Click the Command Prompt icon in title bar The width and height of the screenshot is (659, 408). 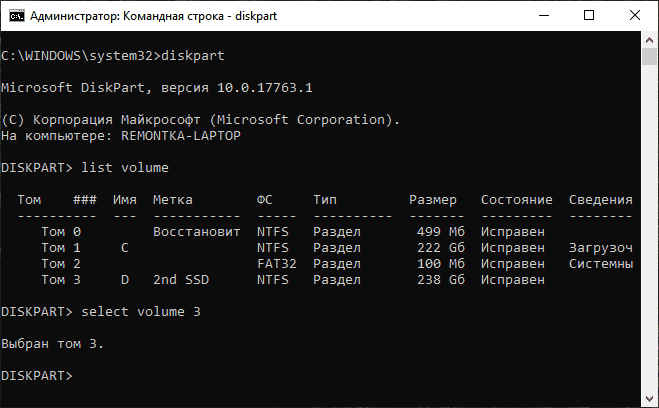click(x=17, y=16)
